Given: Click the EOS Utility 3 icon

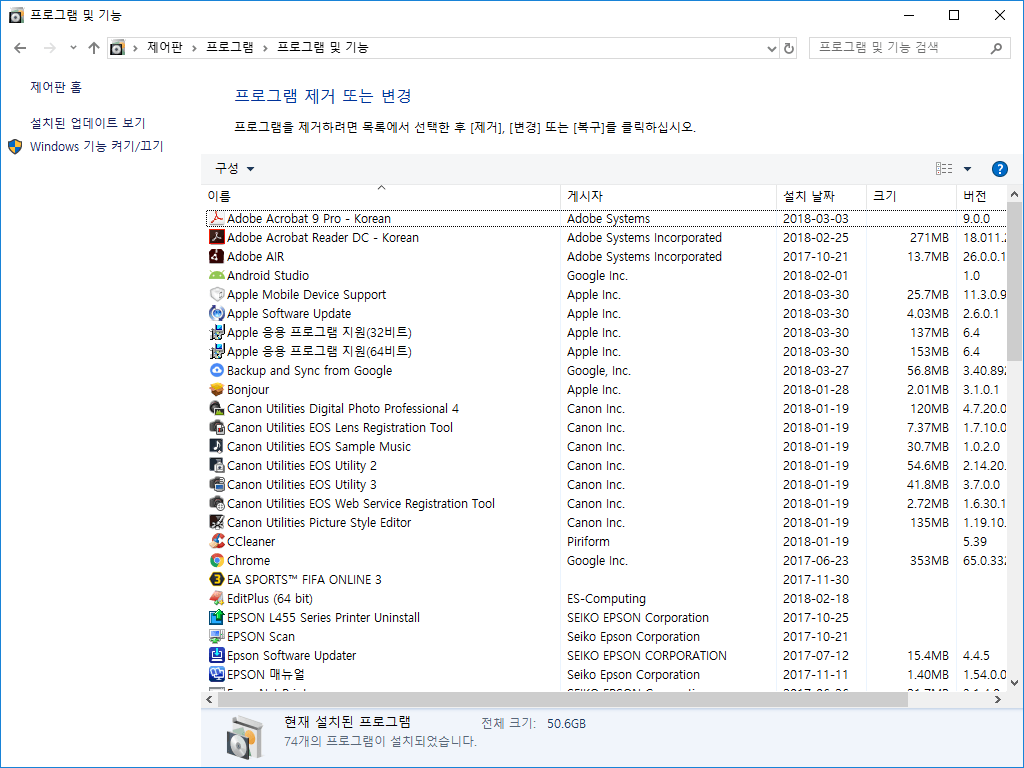Looking at the screenshot, I should pos(217,484).
